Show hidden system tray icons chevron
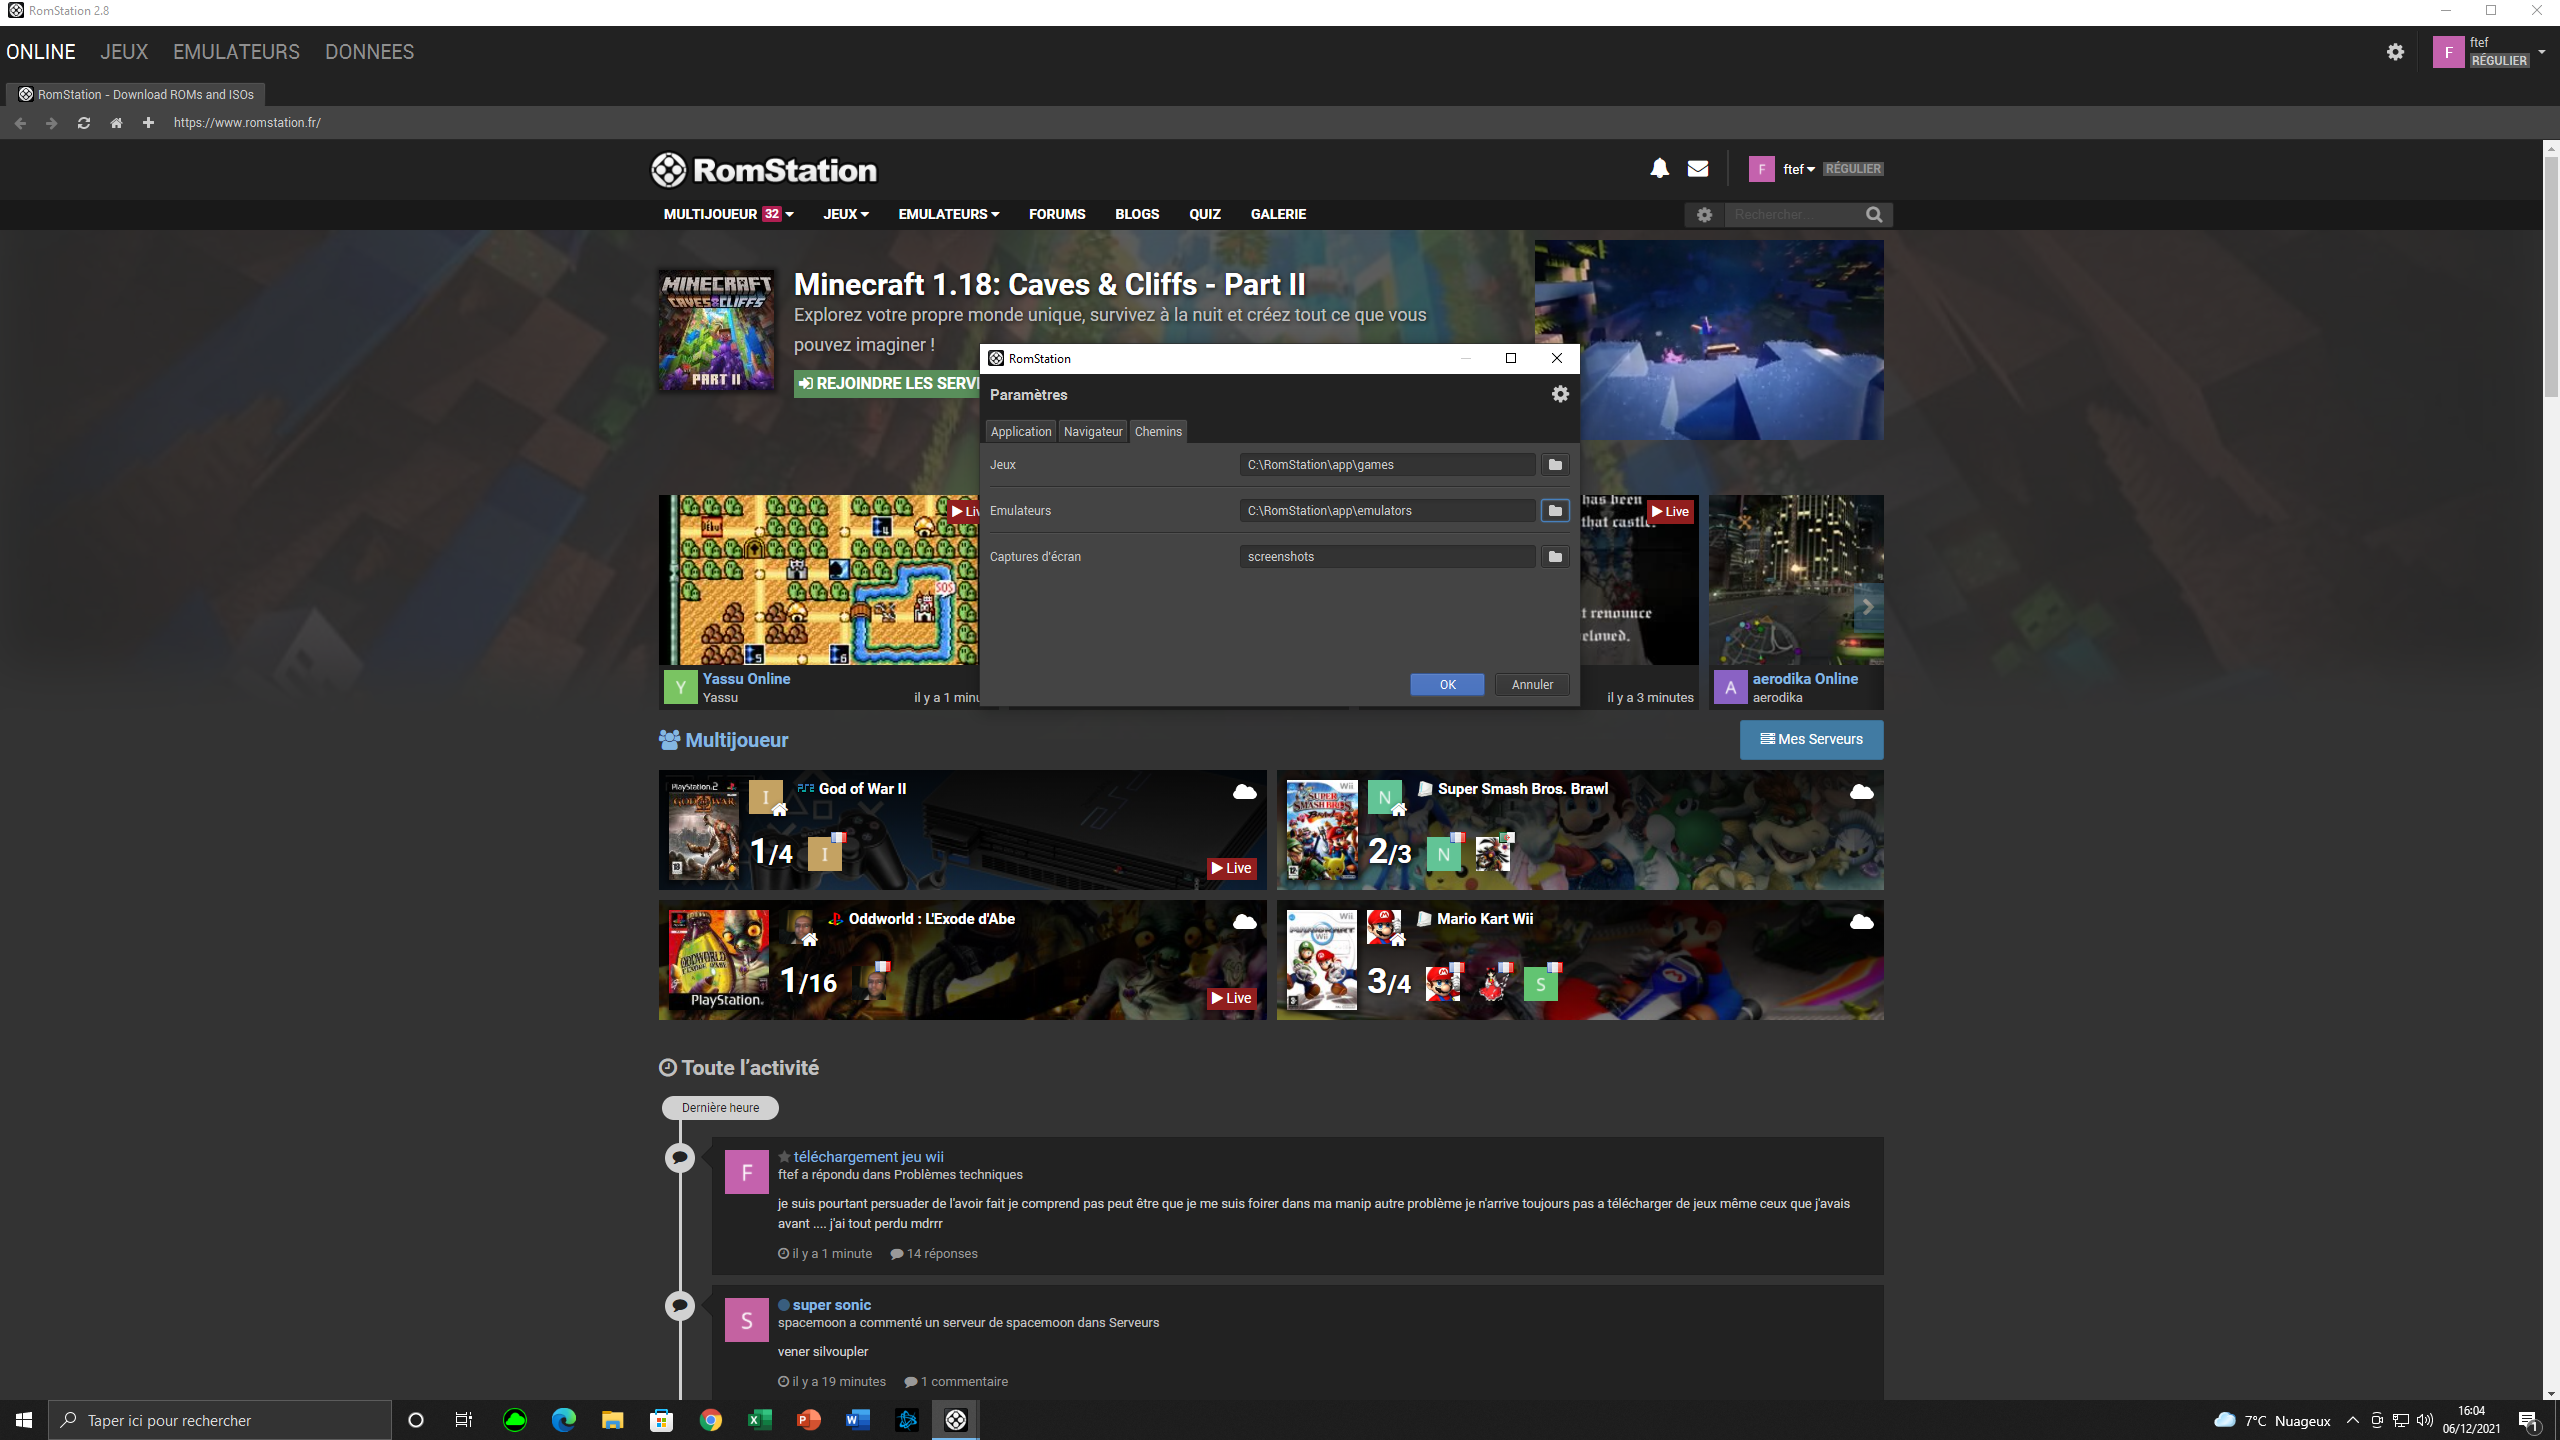2560x1440 pixels. point(2352,1420)
